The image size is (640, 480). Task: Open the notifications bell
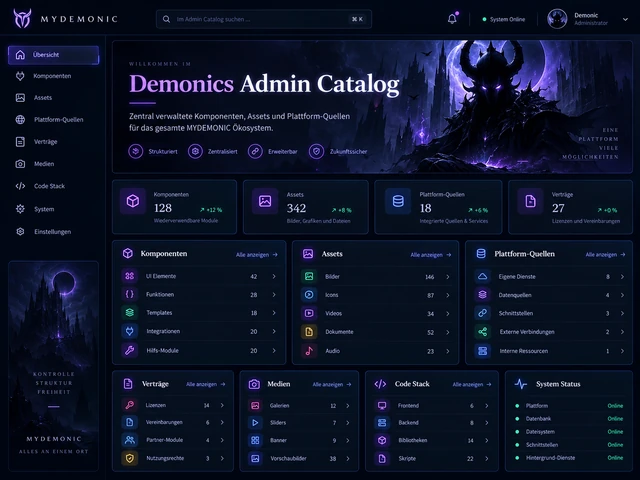pyautogui.click(x=452, y=19)
